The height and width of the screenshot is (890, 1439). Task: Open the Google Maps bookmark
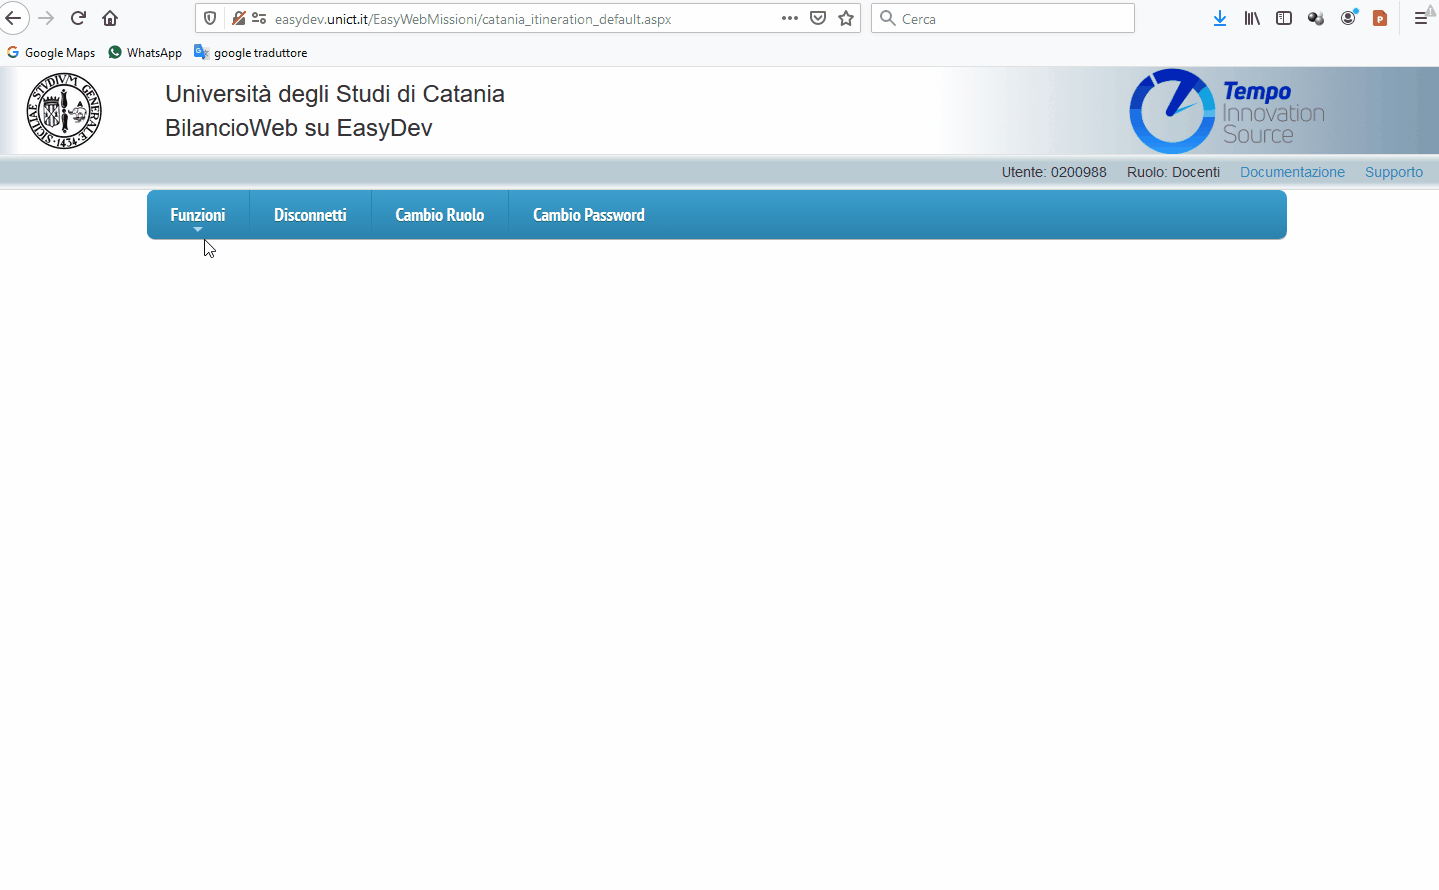51,53
